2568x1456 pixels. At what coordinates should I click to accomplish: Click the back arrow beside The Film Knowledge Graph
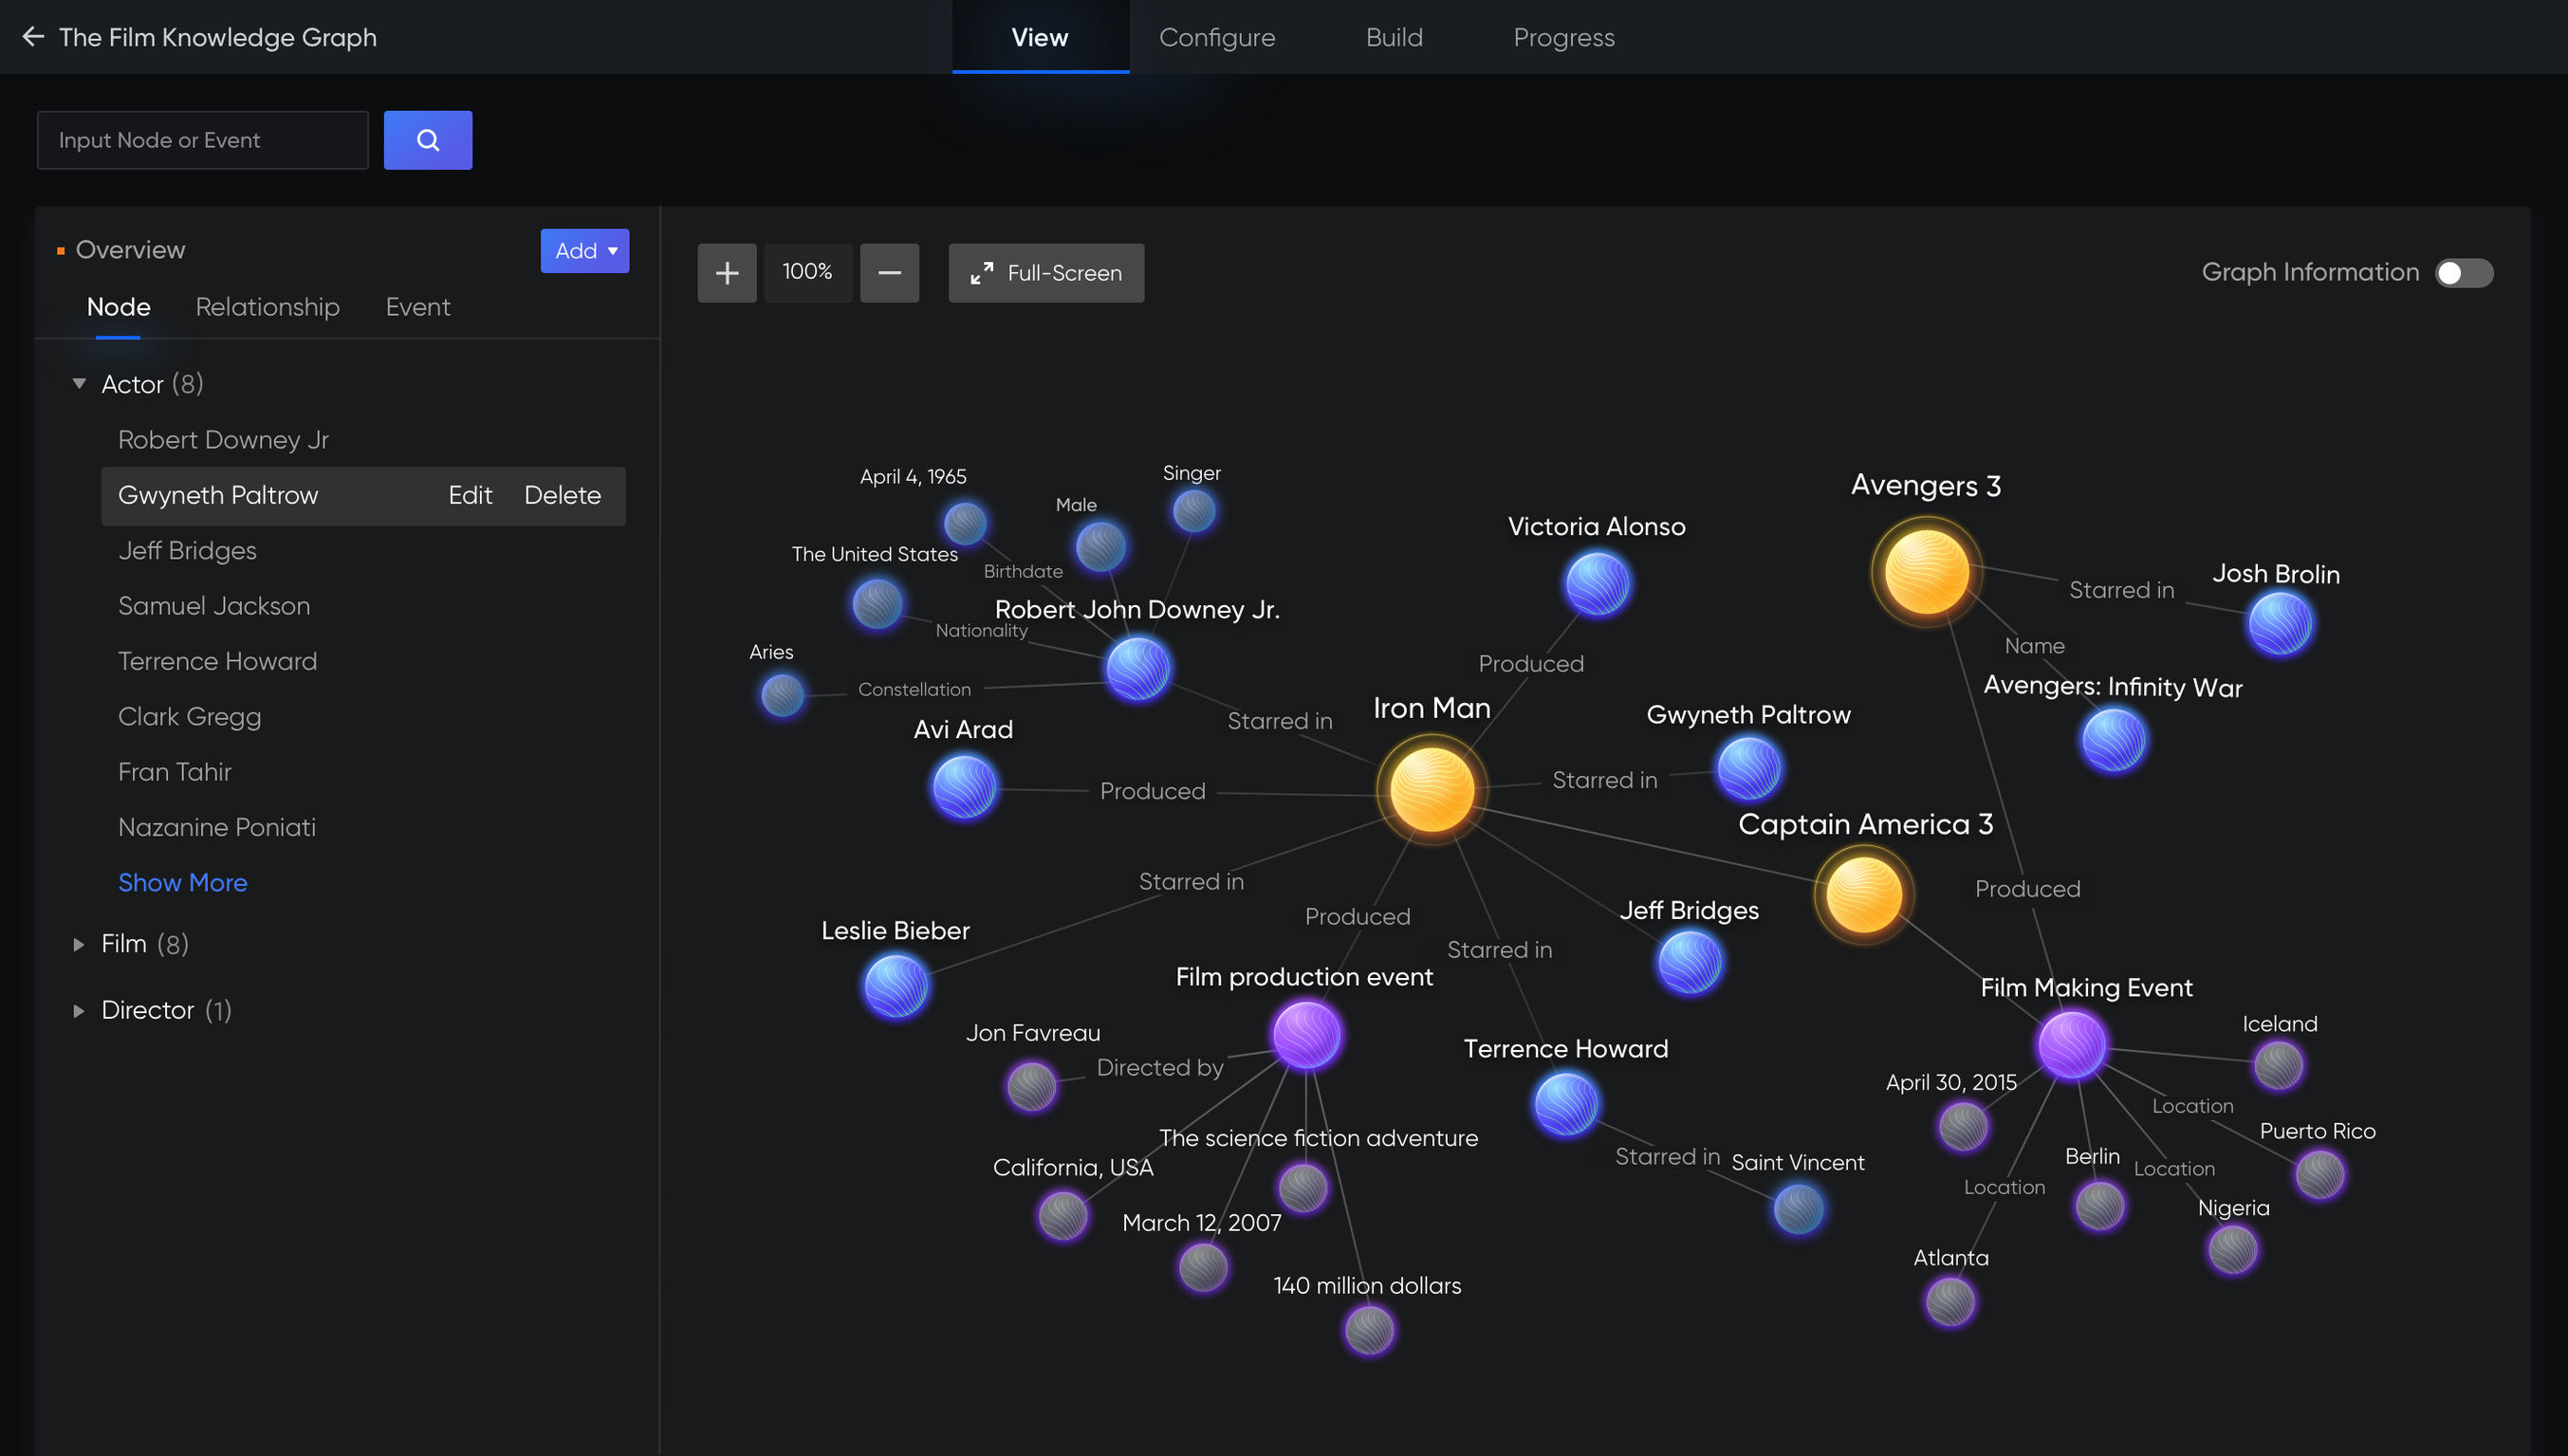coord(33,36)
